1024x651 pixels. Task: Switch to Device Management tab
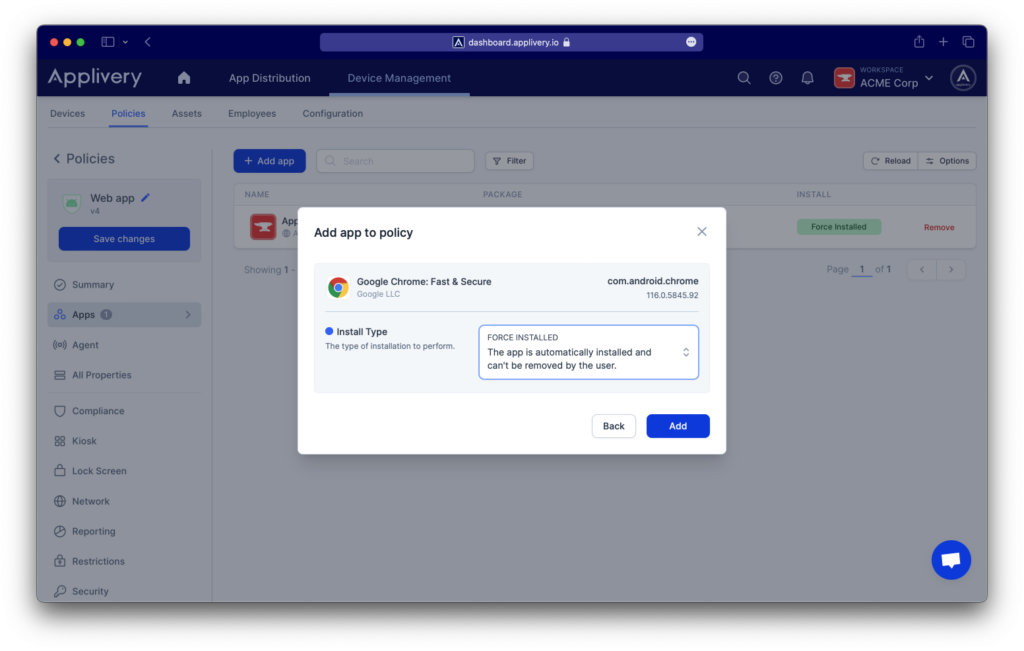(399, 78)
